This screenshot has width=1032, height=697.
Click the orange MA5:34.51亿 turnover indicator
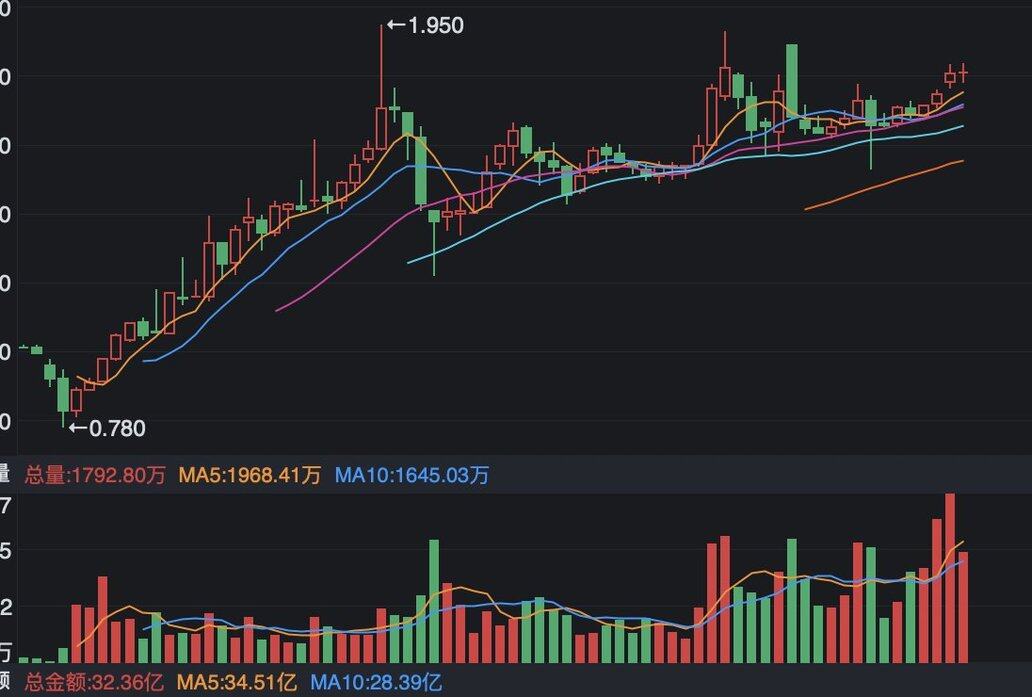(x=236, y=684)
